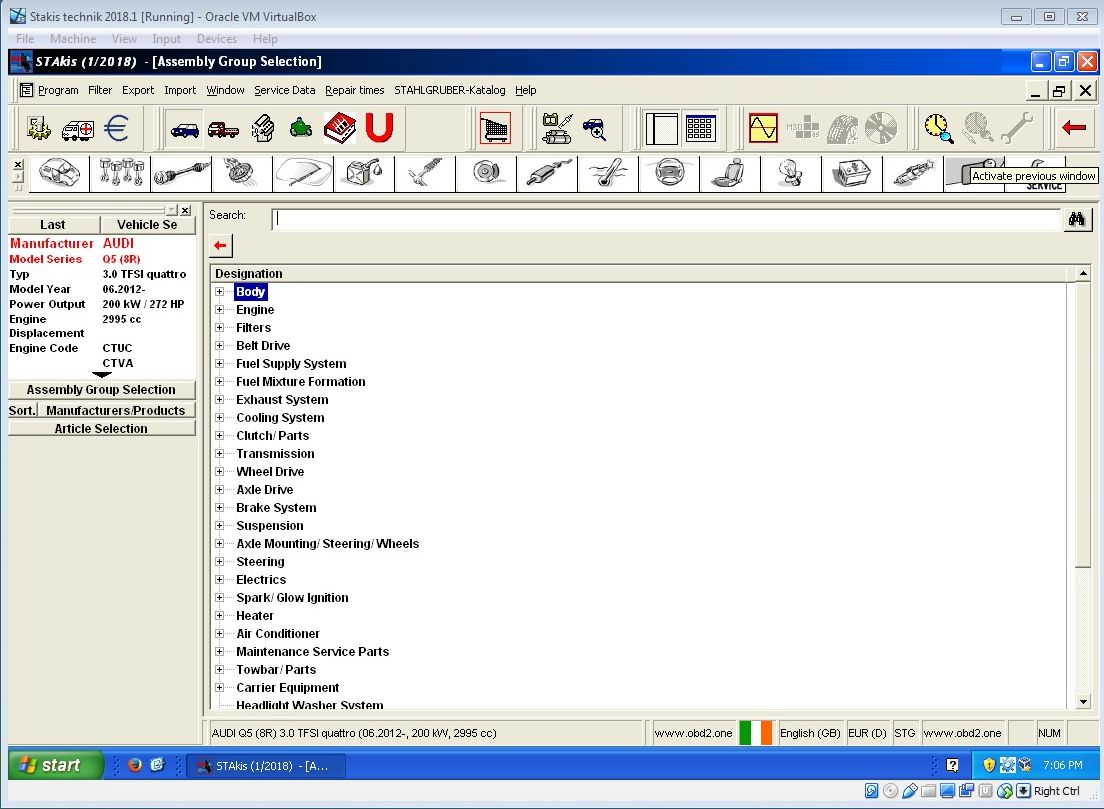
Task: Select the passenger car vehicle type icon
Action: point(185,128)
